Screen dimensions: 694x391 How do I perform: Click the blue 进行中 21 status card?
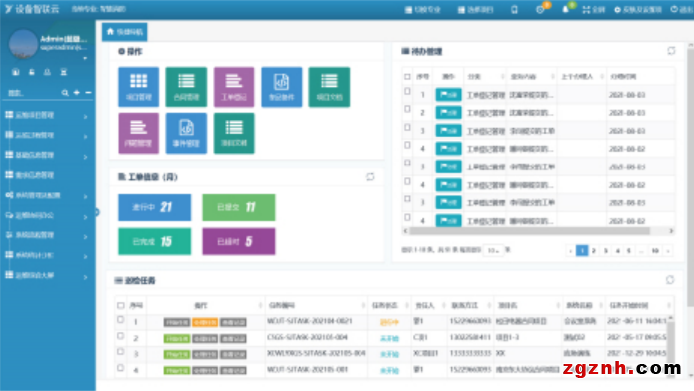pos(154,207)
